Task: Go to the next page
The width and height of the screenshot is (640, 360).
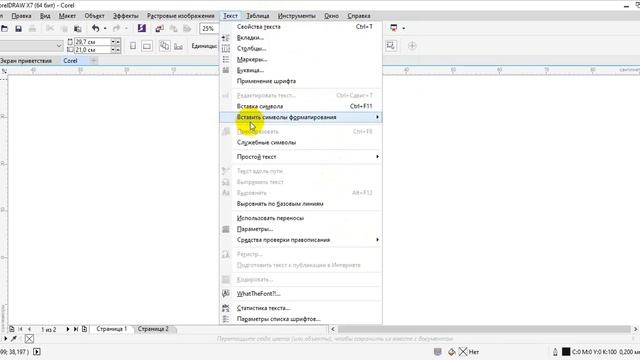Action: [68, 329]
